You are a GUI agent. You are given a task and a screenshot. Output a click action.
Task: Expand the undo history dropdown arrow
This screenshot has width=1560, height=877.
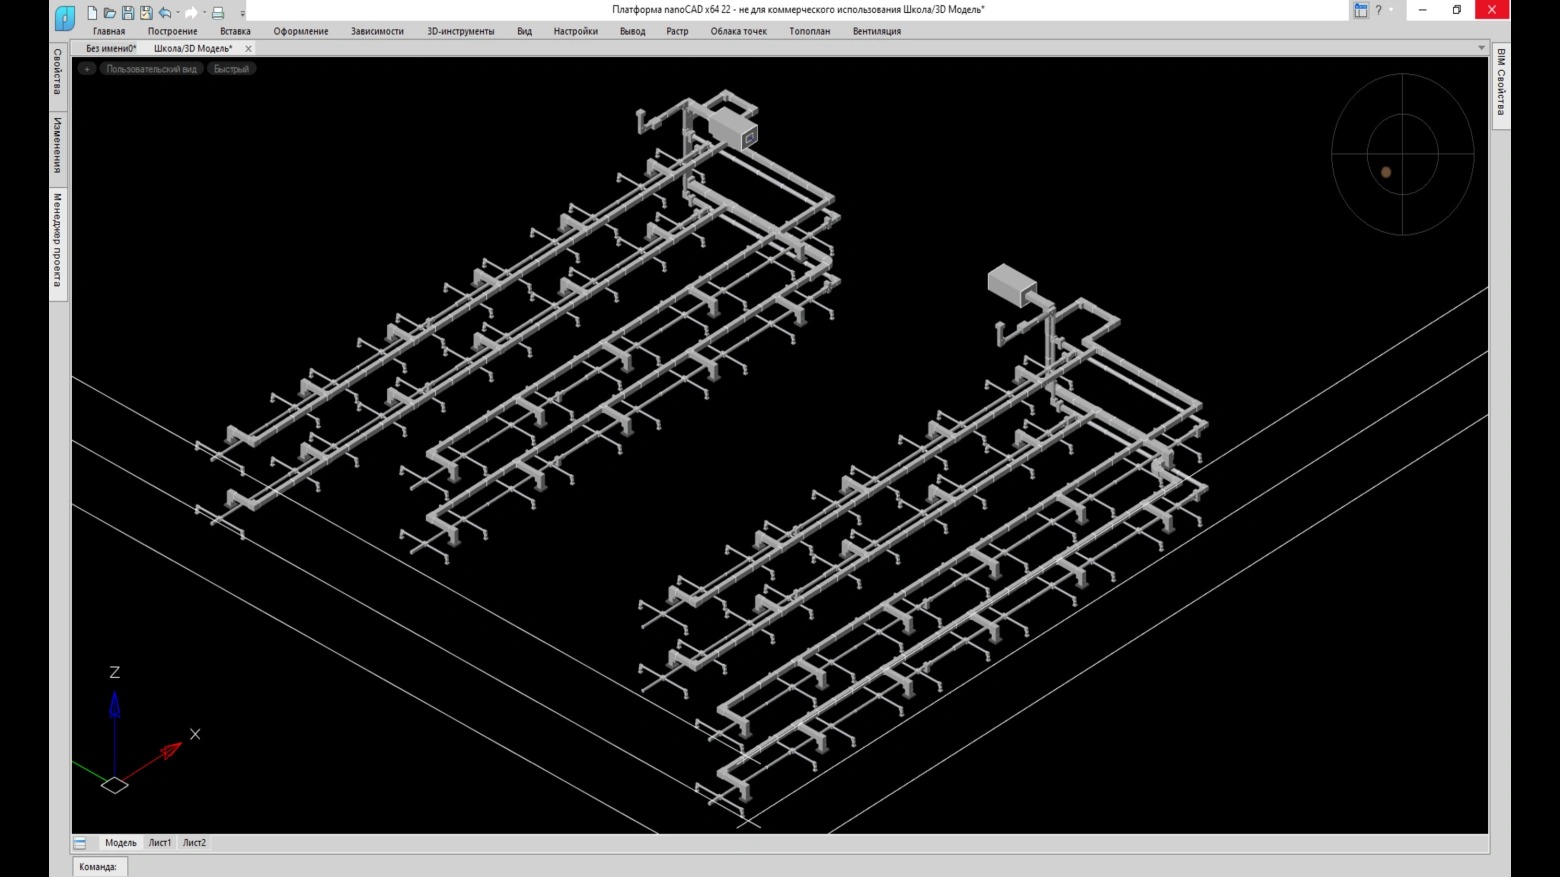tap(178, 13)
